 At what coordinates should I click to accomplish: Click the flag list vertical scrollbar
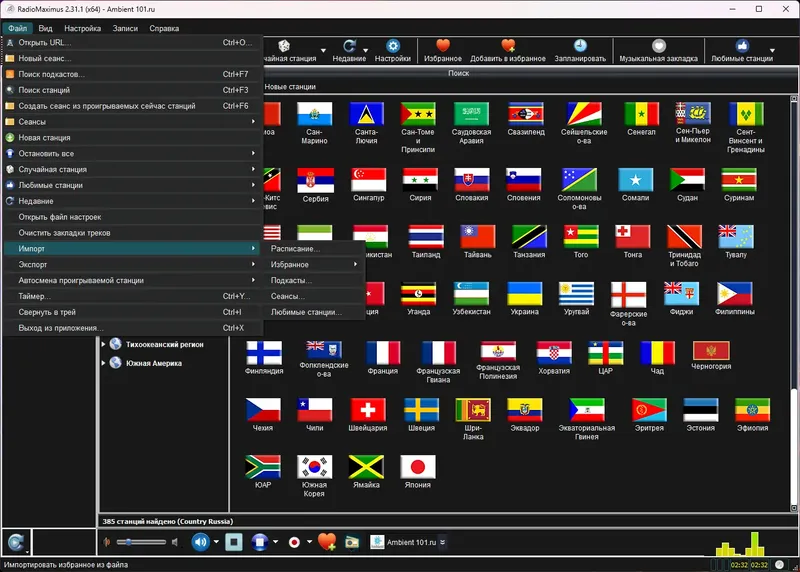[793, 304]
